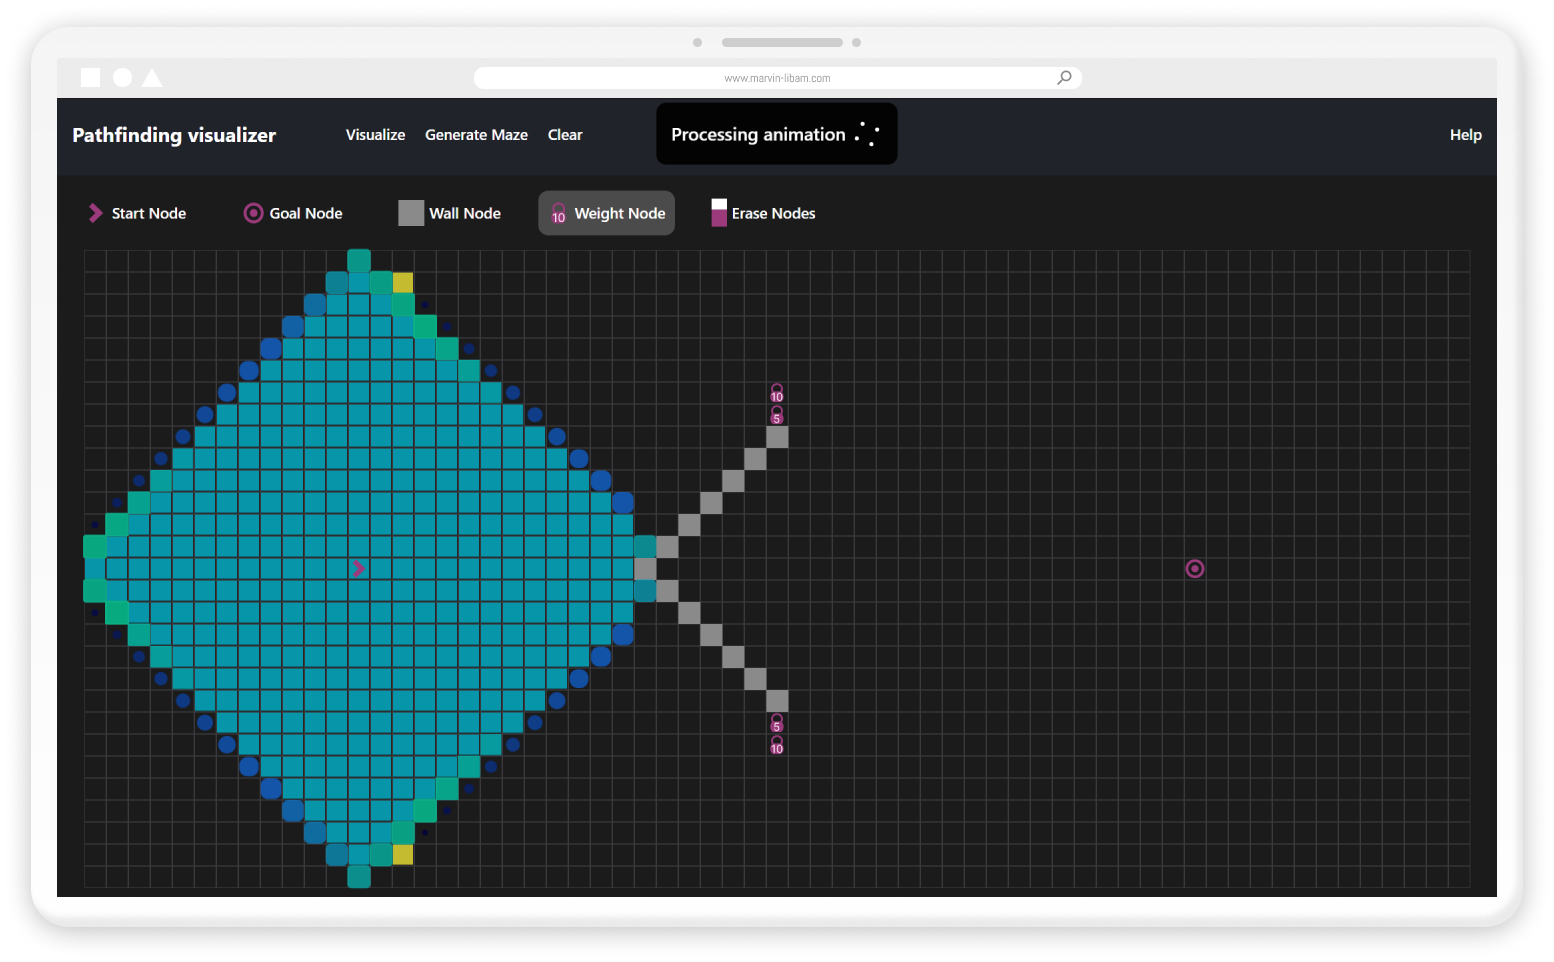Click Clear in the top menu
Image resolution: width=1554 pixels, height=962 pixels.
565,135
